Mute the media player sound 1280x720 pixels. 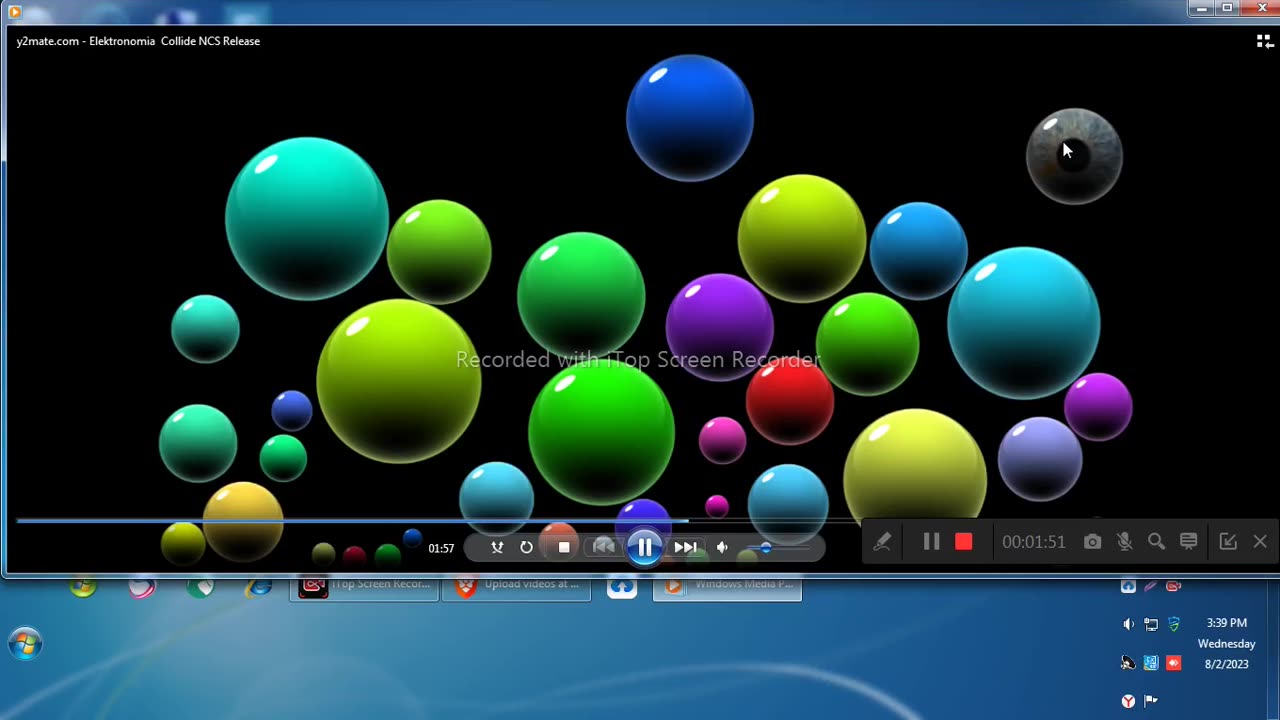pos(722,547)
